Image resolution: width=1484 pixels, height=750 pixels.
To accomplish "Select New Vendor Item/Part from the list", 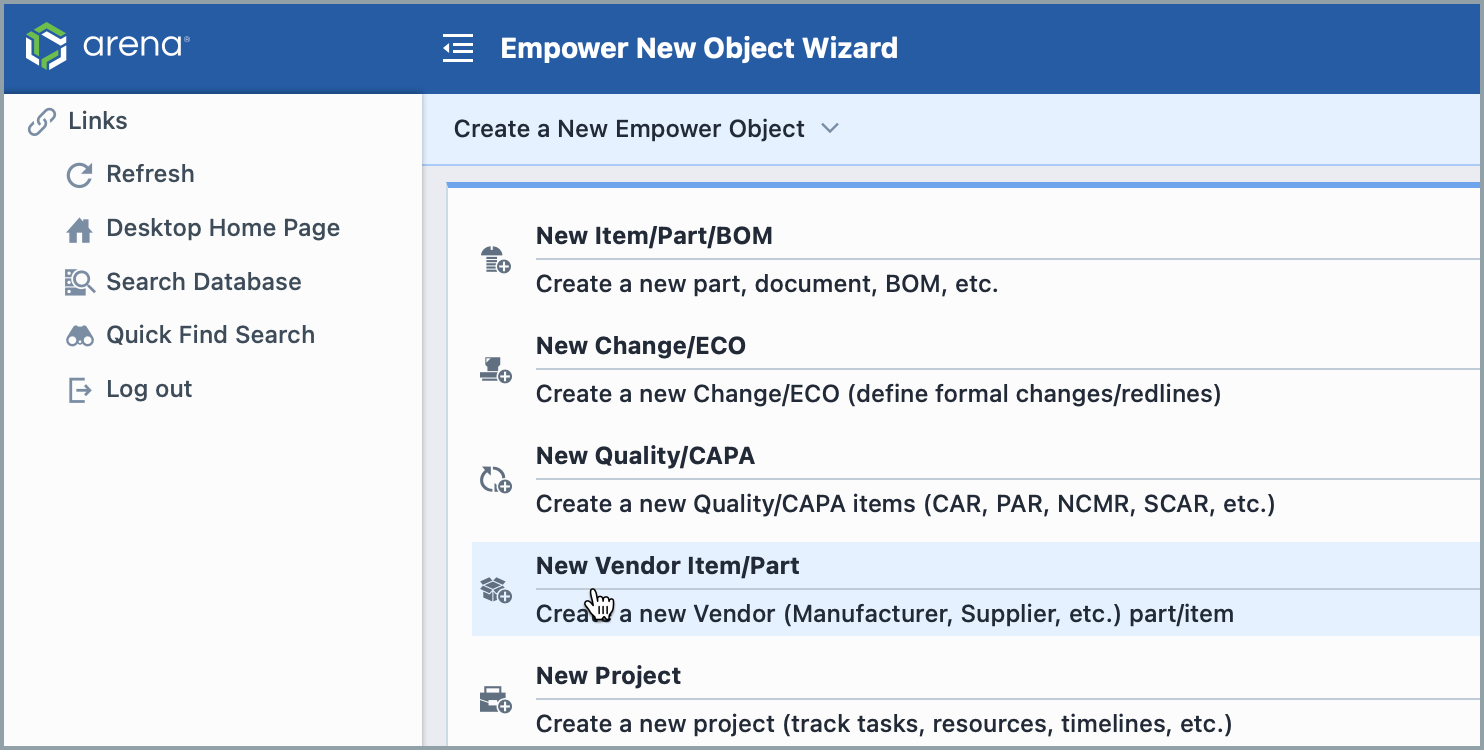I will tap(667, 565).
